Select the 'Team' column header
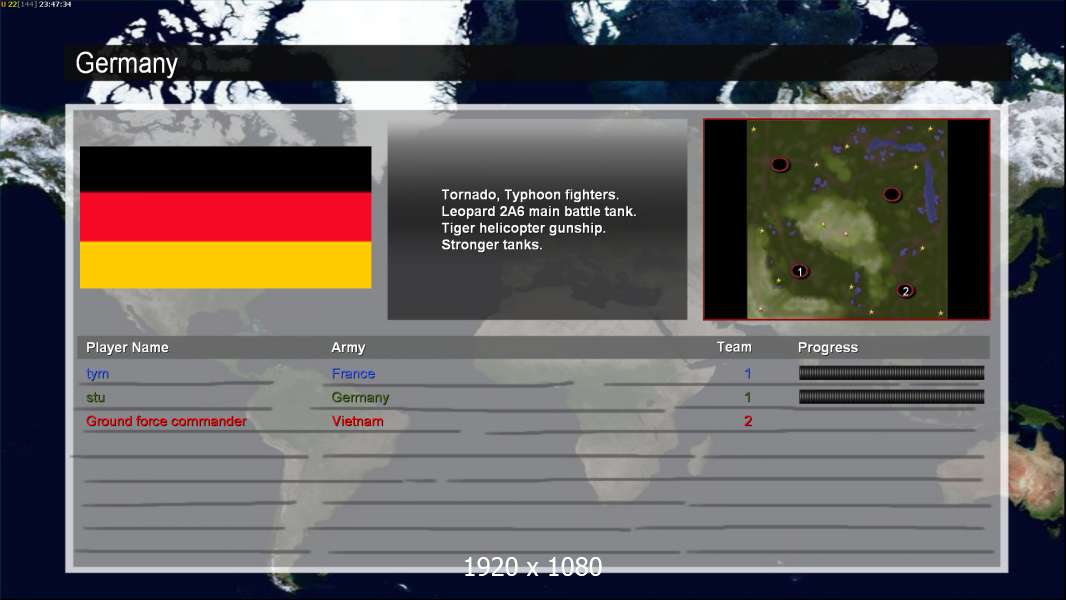 point(734,347)
